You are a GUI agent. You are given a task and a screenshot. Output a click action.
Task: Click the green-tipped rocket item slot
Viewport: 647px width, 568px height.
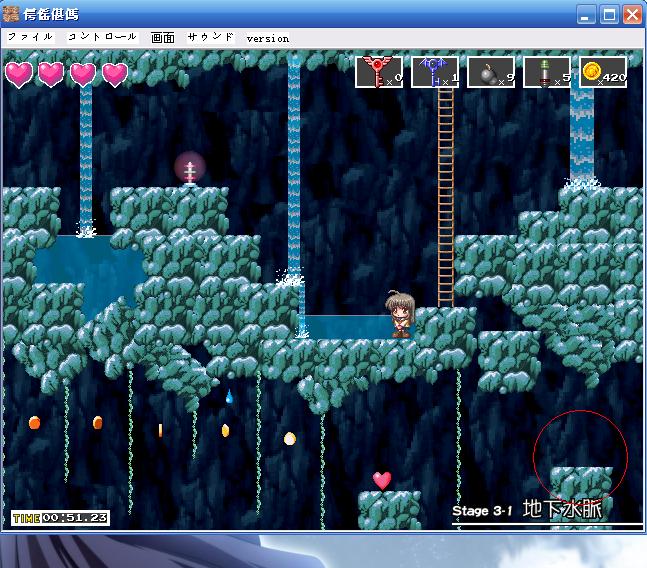547,72
